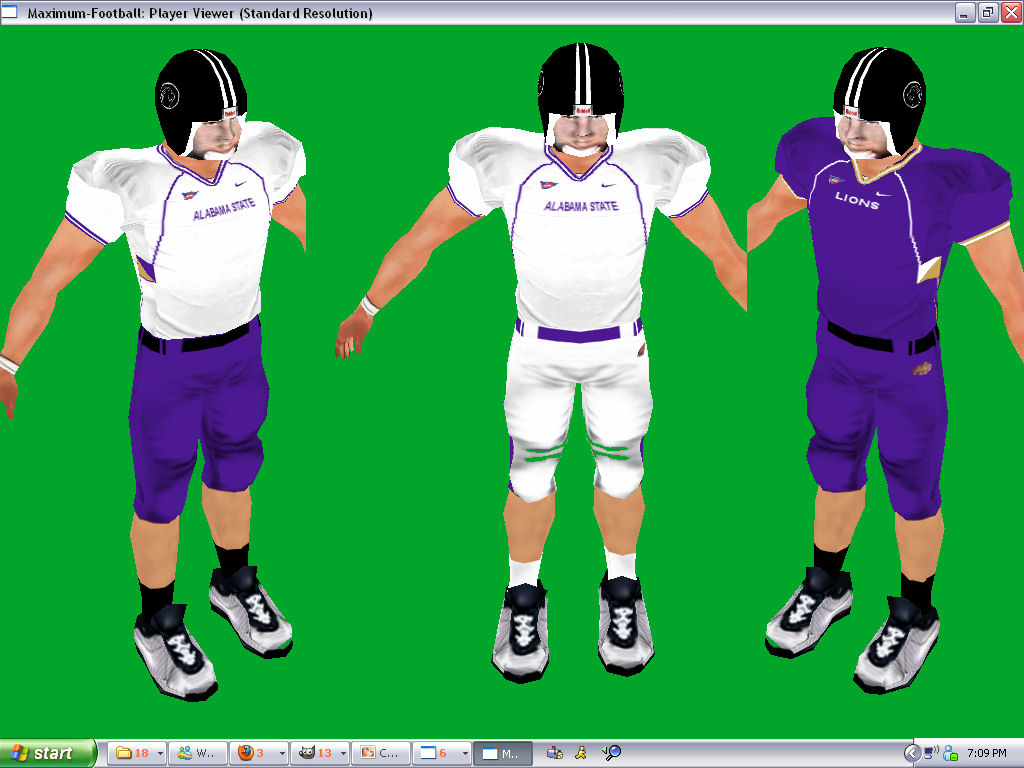Click 'ALABAMA STATE' on the middle player's jersey
The image size is (1024, 768).
coord(581,206)
